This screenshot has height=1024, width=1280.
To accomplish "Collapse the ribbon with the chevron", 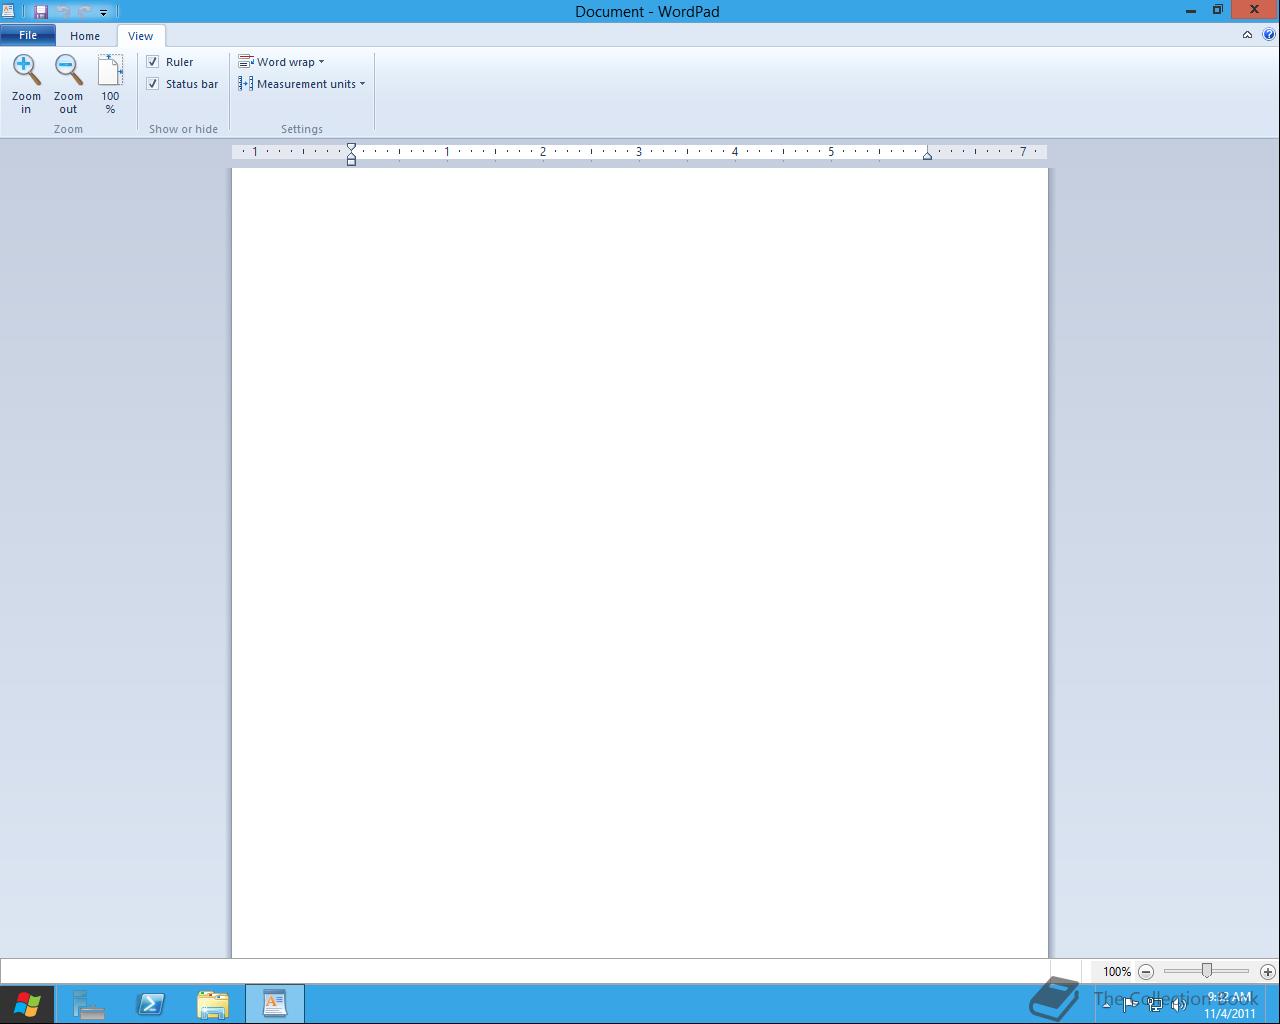I will pos(1247,35).
